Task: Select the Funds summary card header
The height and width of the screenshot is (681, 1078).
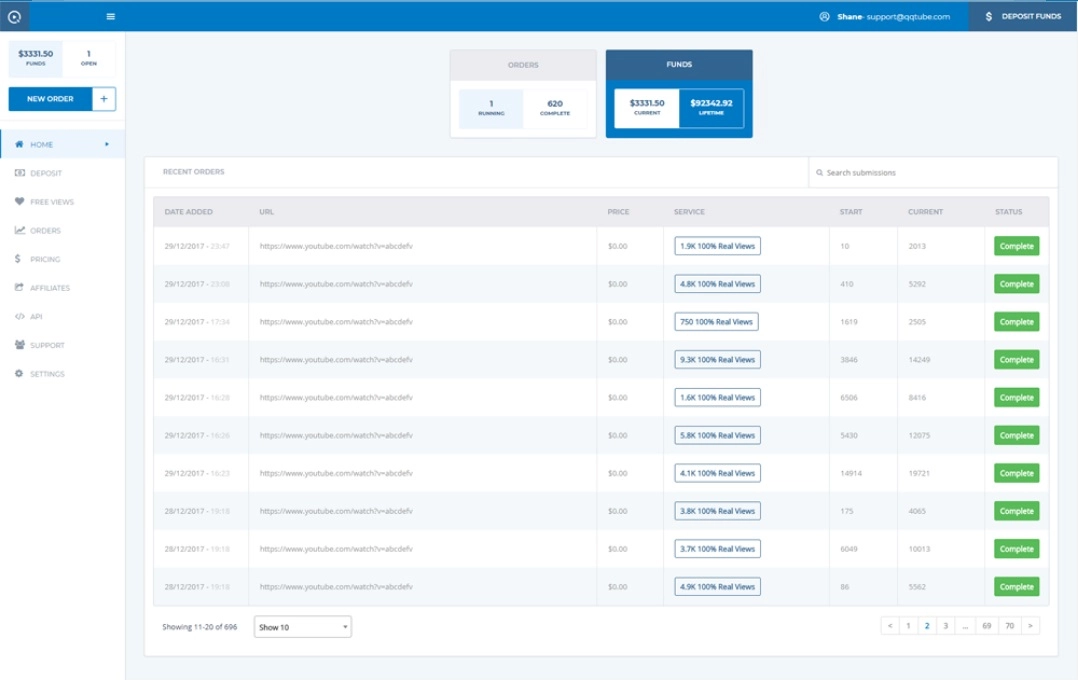Action: click(x=679, y=65)
